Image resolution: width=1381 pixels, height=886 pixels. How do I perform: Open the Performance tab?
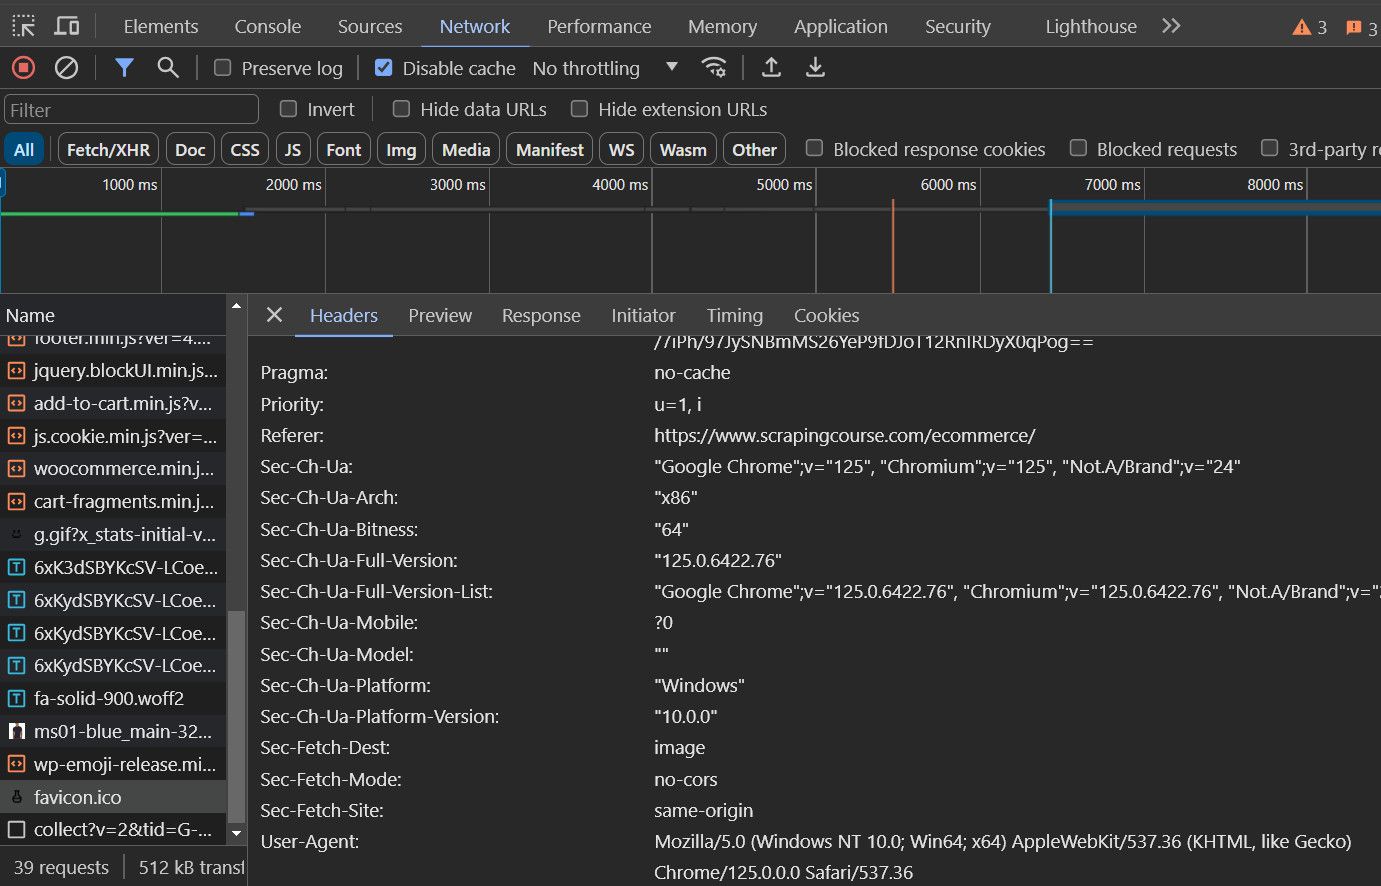(599, 27)
